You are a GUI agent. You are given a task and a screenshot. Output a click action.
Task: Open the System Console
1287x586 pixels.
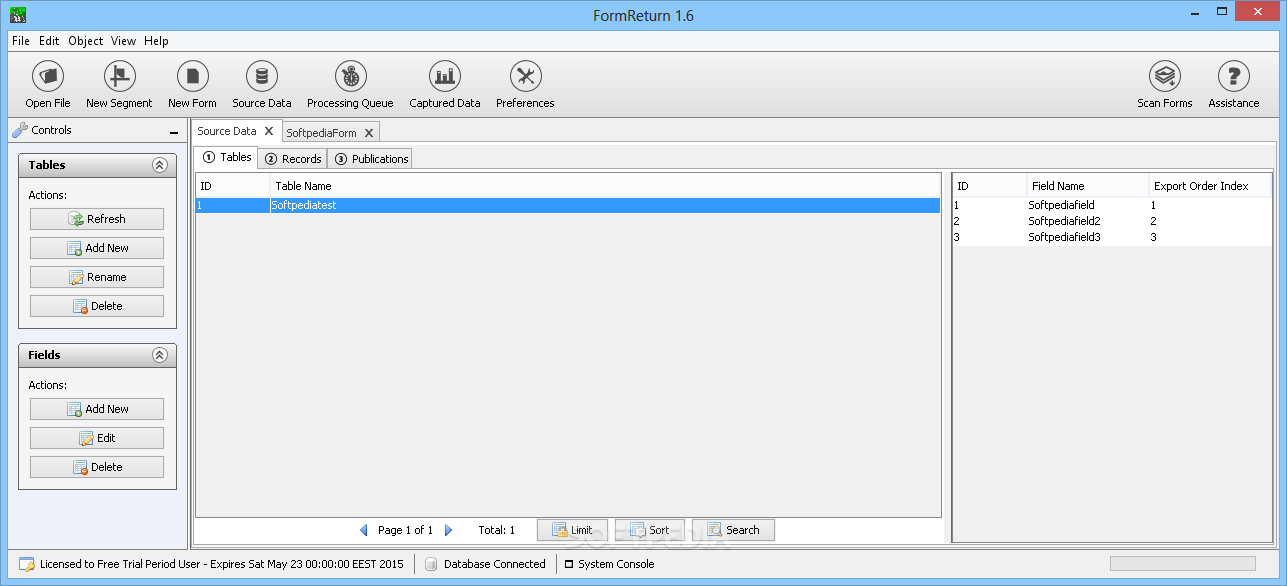tap(609, 564)
